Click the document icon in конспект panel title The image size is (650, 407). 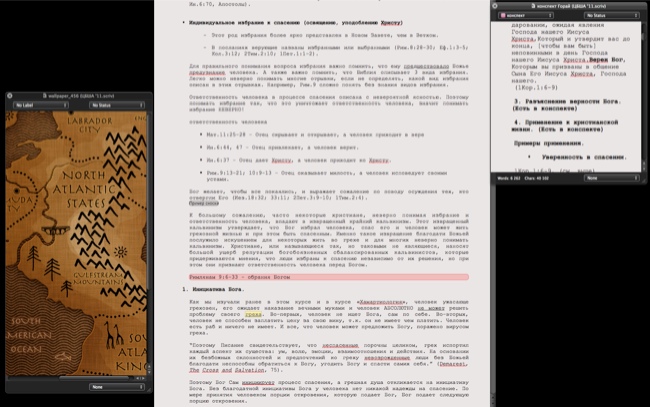click(x=533, y=6)
